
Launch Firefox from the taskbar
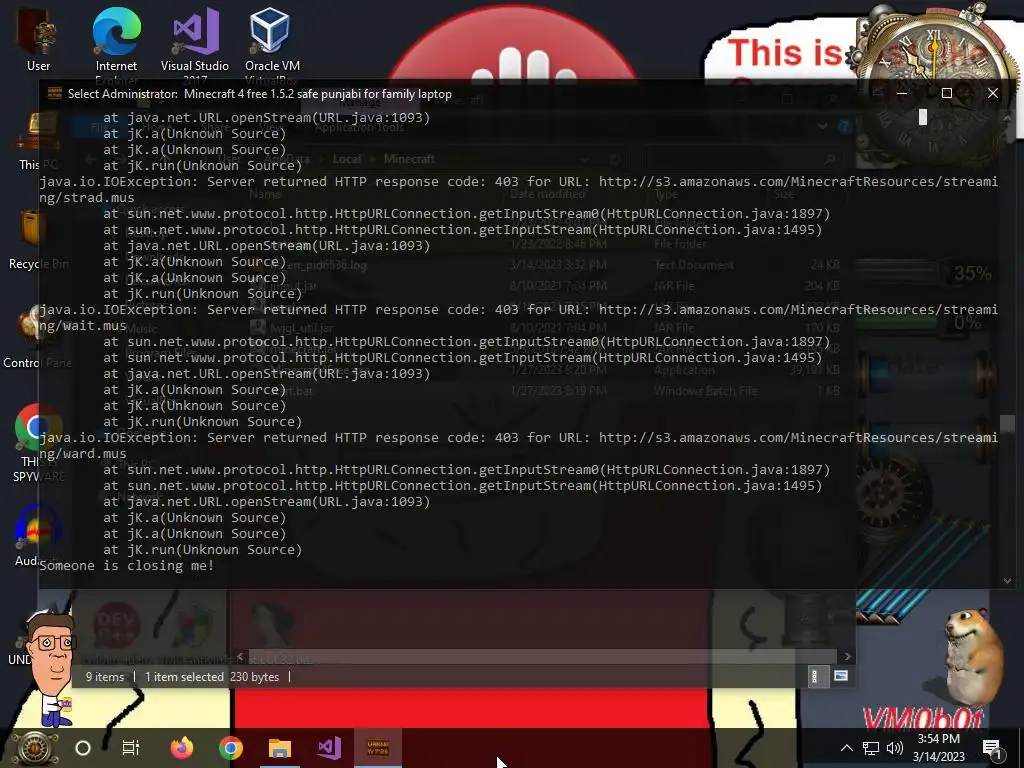point(182,748)
